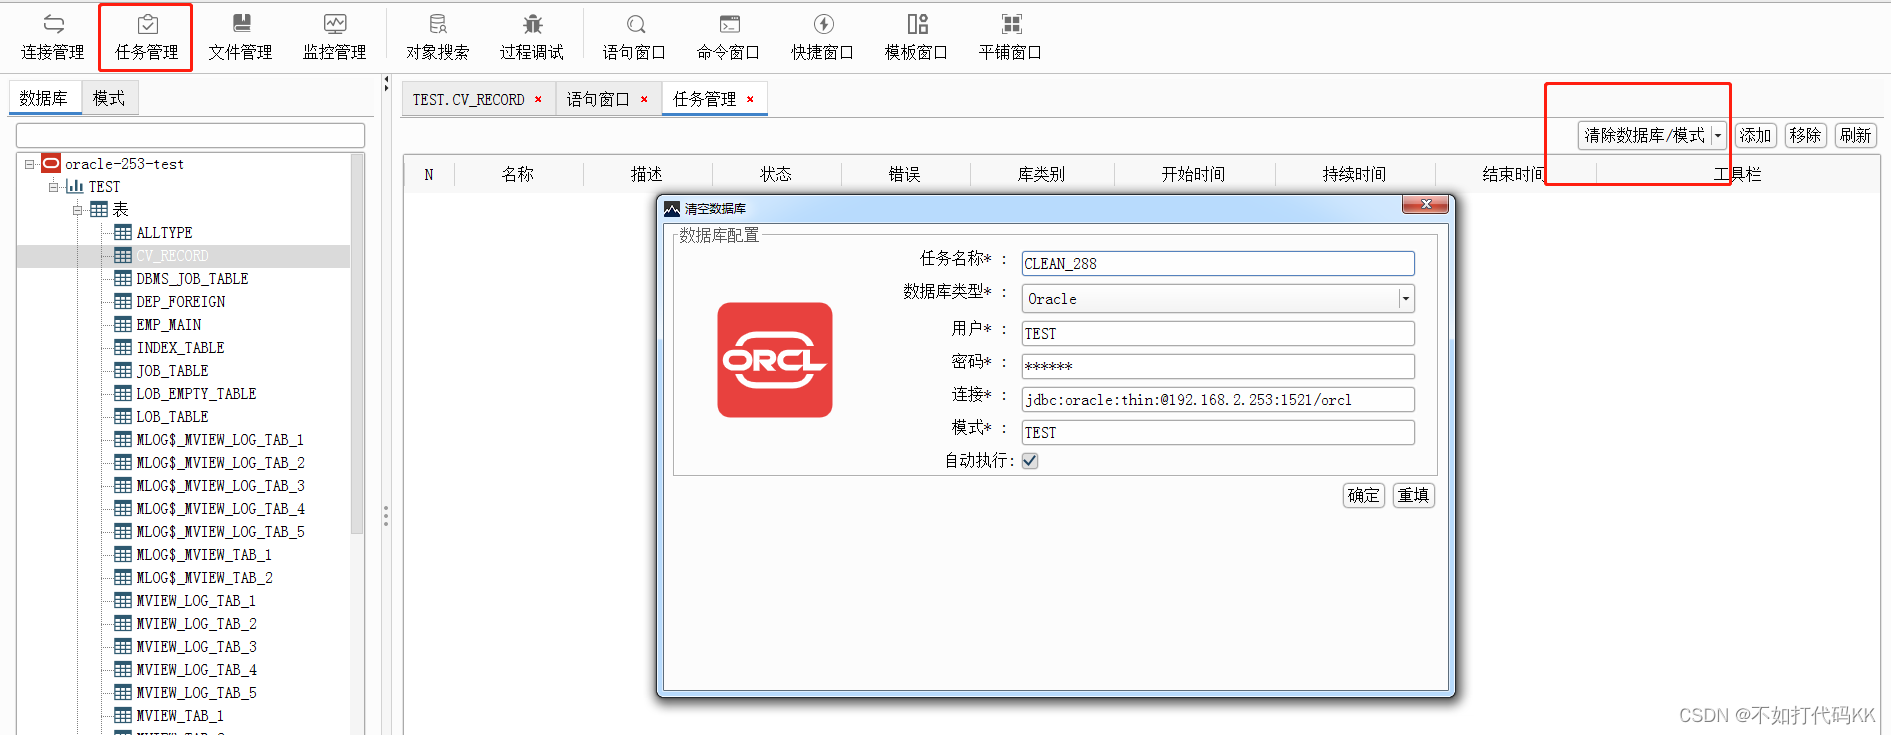Click the 开始时间 column header
Image resolution: width=1891 pixels, height=735 pixels.
coord(1193,174)
